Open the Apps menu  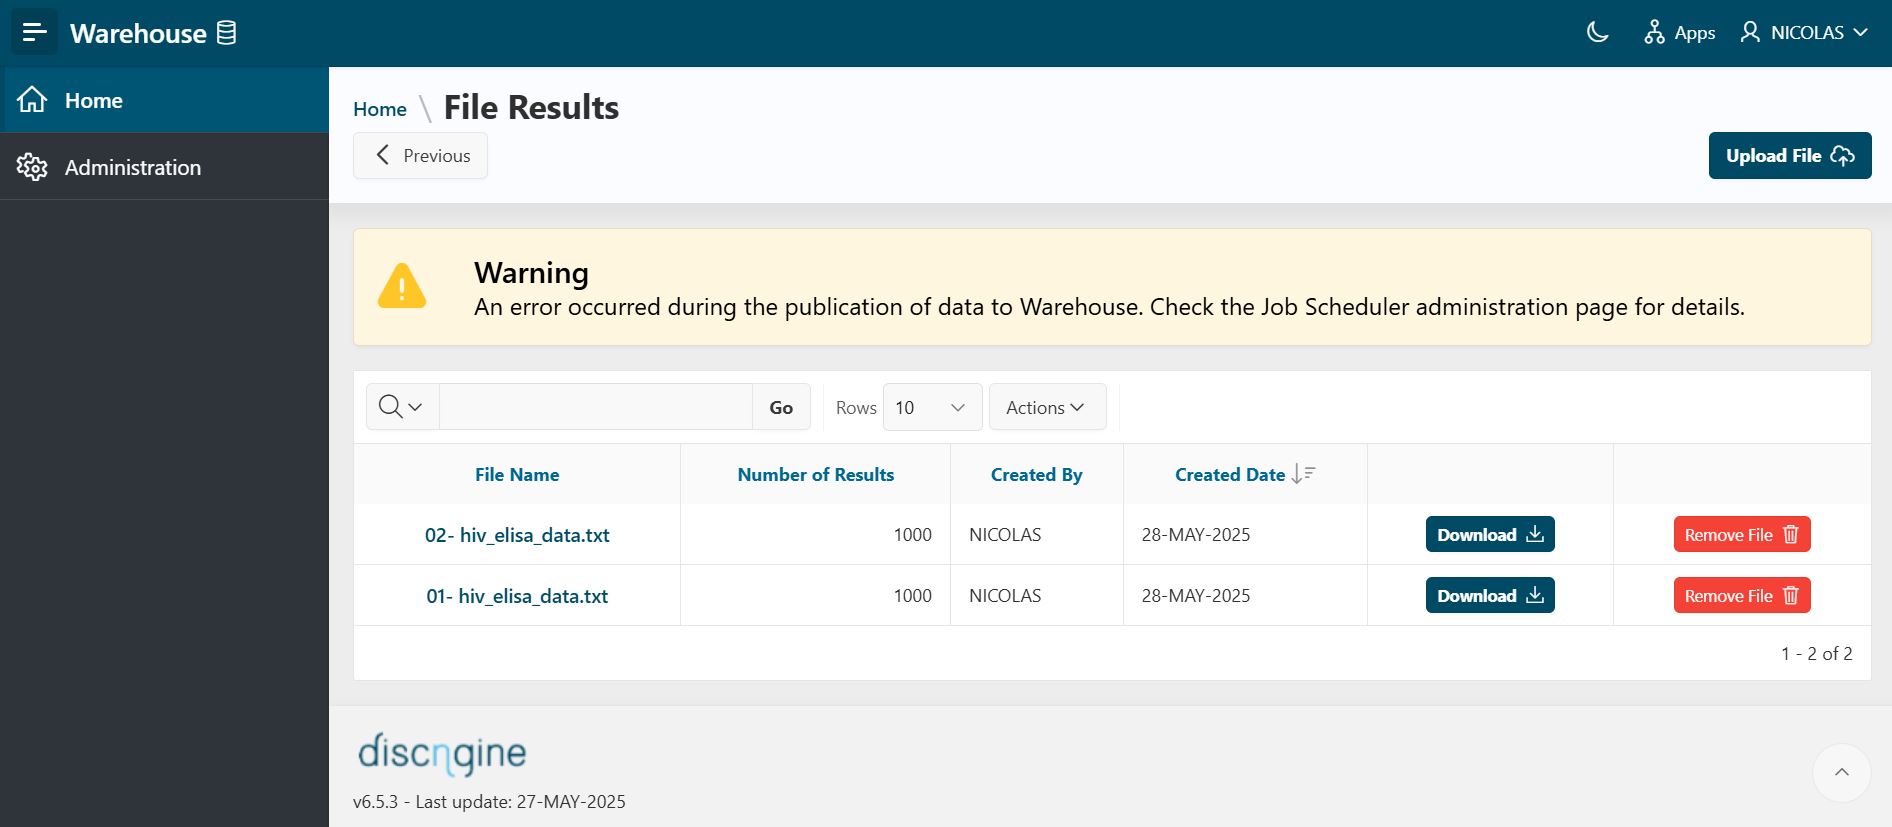pos(1679,33)
